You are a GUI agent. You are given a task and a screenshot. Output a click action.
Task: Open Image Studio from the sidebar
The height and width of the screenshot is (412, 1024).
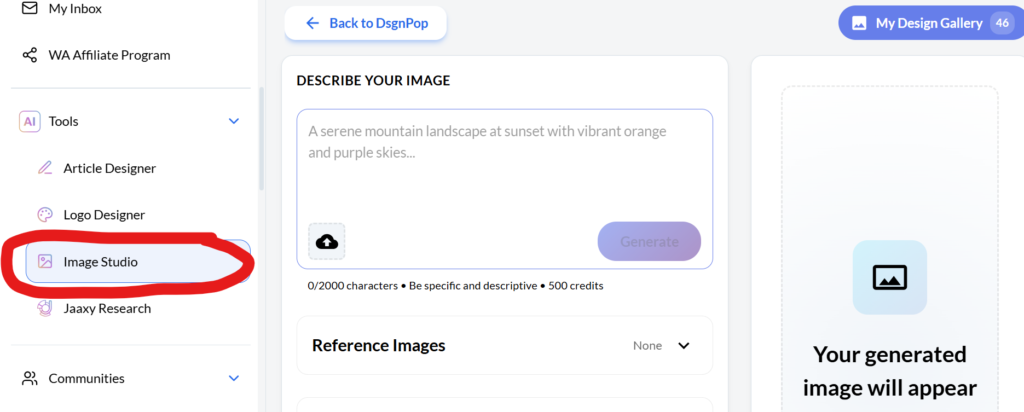100,262
